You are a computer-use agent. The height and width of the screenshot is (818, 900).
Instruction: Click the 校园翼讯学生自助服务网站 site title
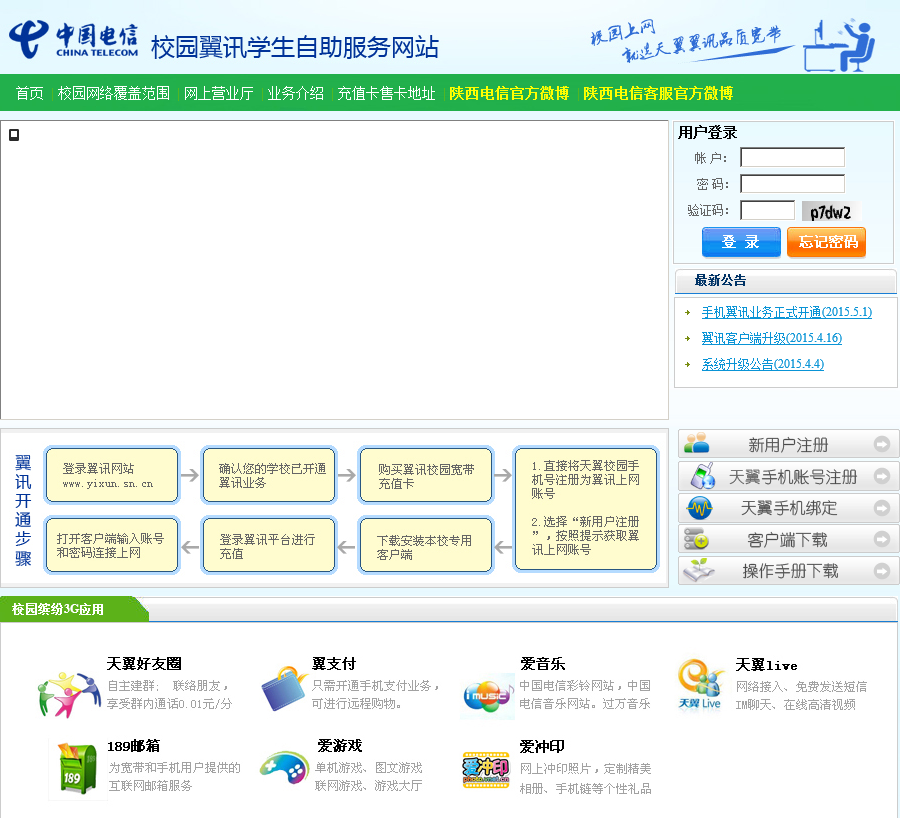[295, 47]
